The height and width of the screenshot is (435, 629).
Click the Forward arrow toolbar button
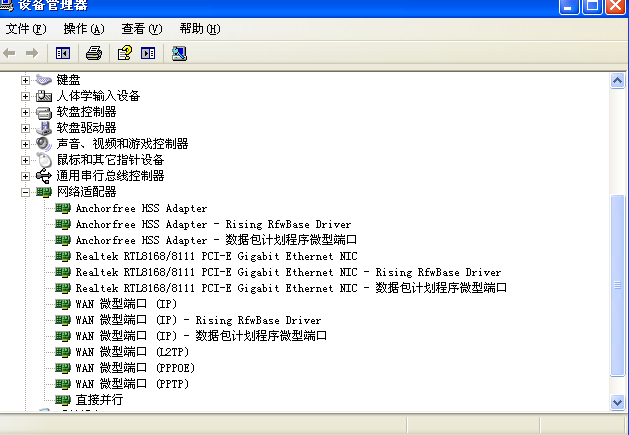(32, 53)
